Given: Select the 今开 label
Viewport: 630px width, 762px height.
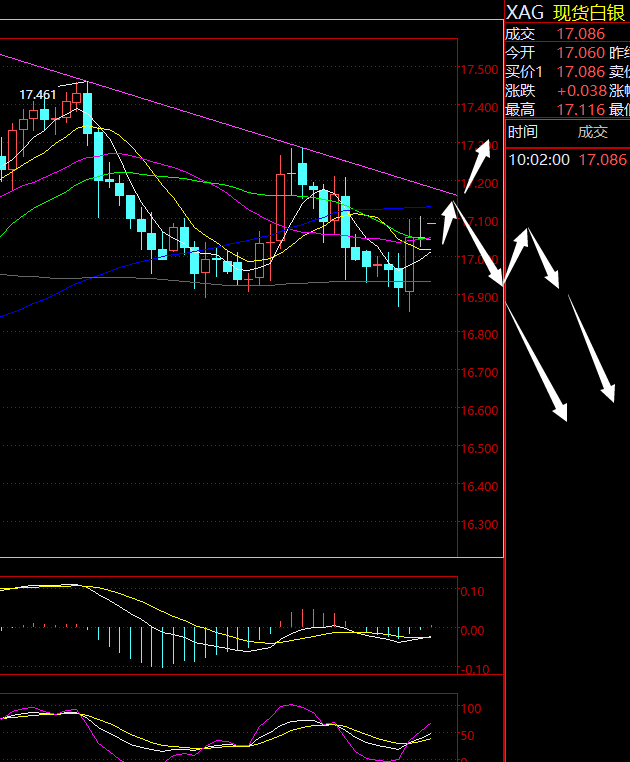Looking at the screenshot, I should (x=520, y=52).
